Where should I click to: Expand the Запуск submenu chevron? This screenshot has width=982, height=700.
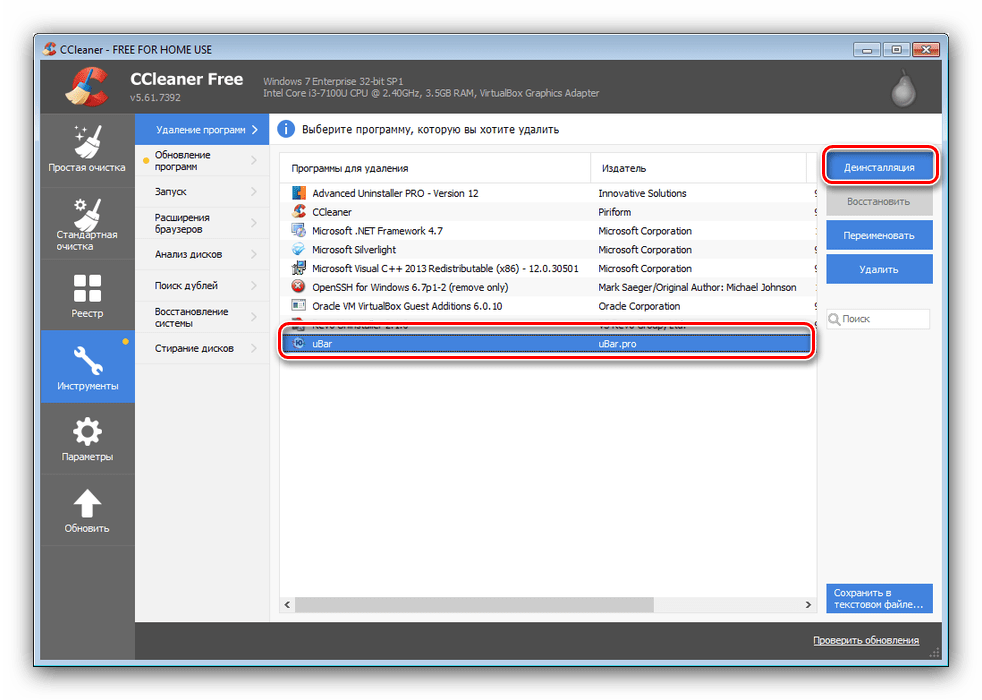pyautogui.click(x=254, y=191)
